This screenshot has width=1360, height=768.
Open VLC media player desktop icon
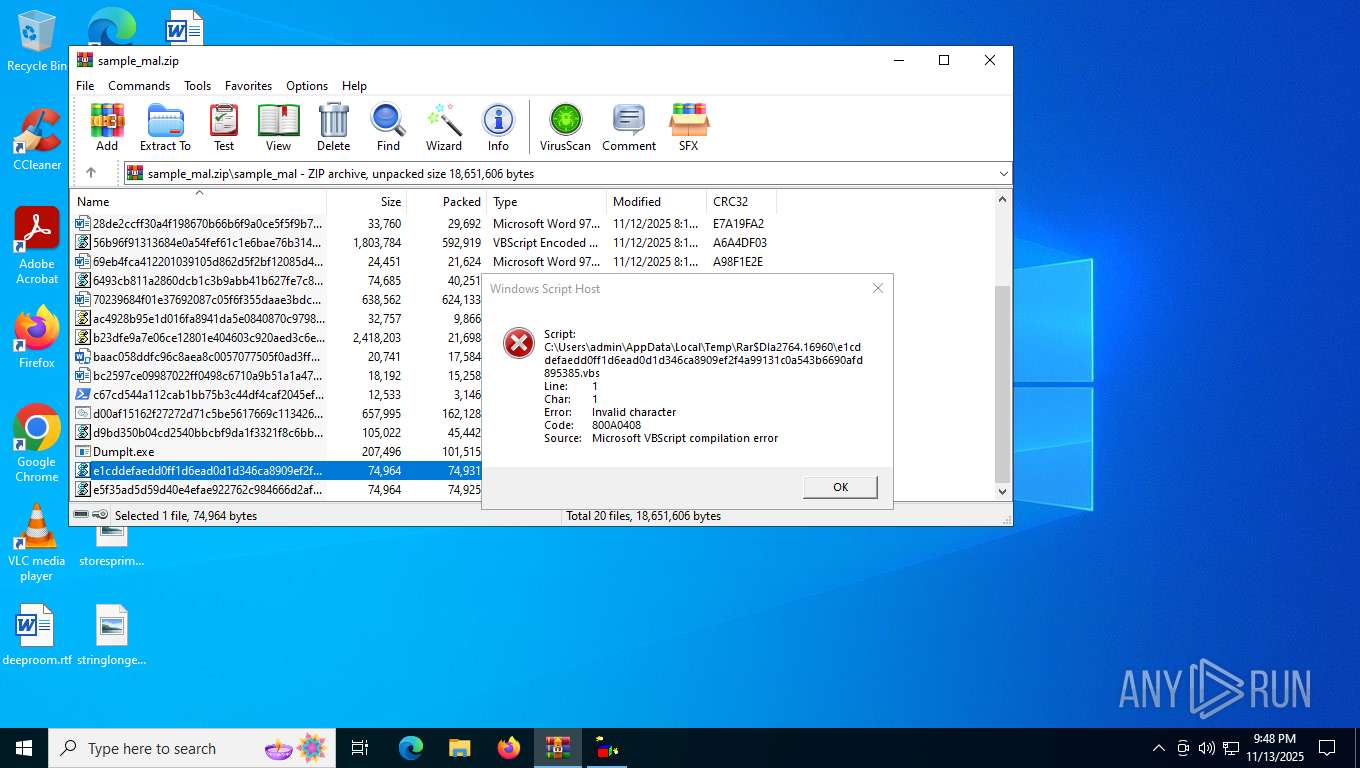coord(37,543)
